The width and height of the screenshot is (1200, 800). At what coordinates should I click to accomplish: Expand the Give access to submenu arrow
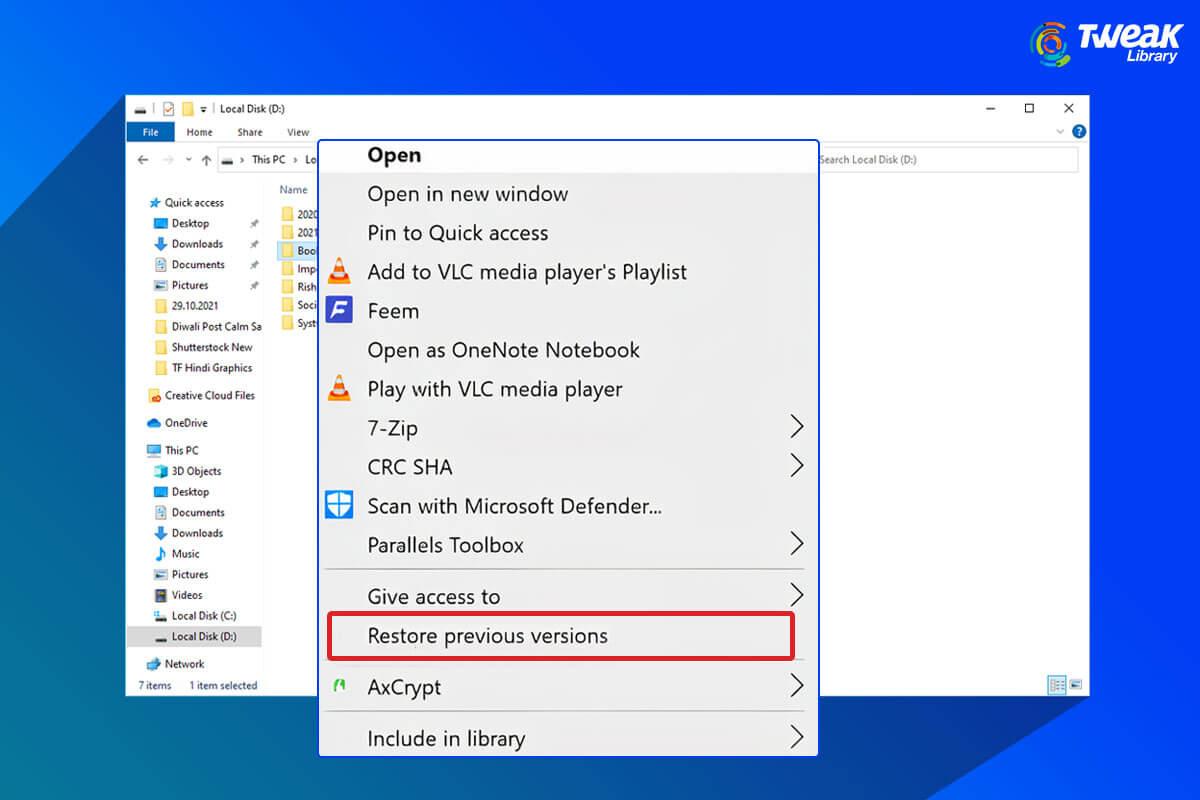[796, 596]
